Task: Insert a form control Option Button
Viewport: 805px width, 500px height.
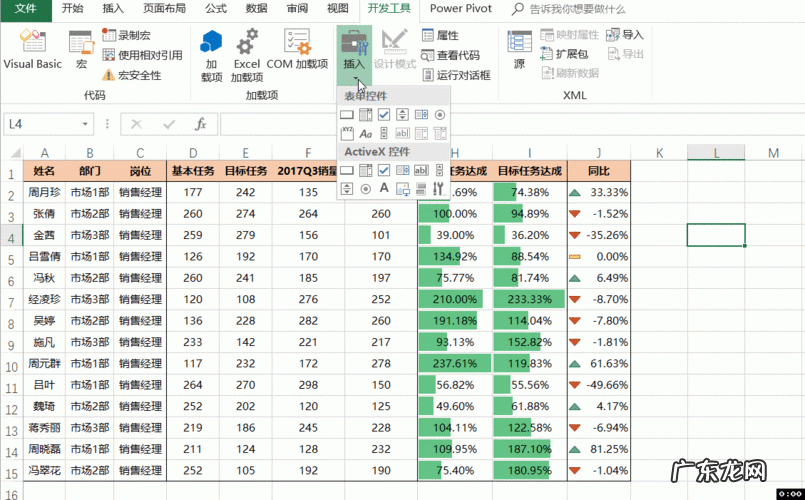Action: click(439, 114)
